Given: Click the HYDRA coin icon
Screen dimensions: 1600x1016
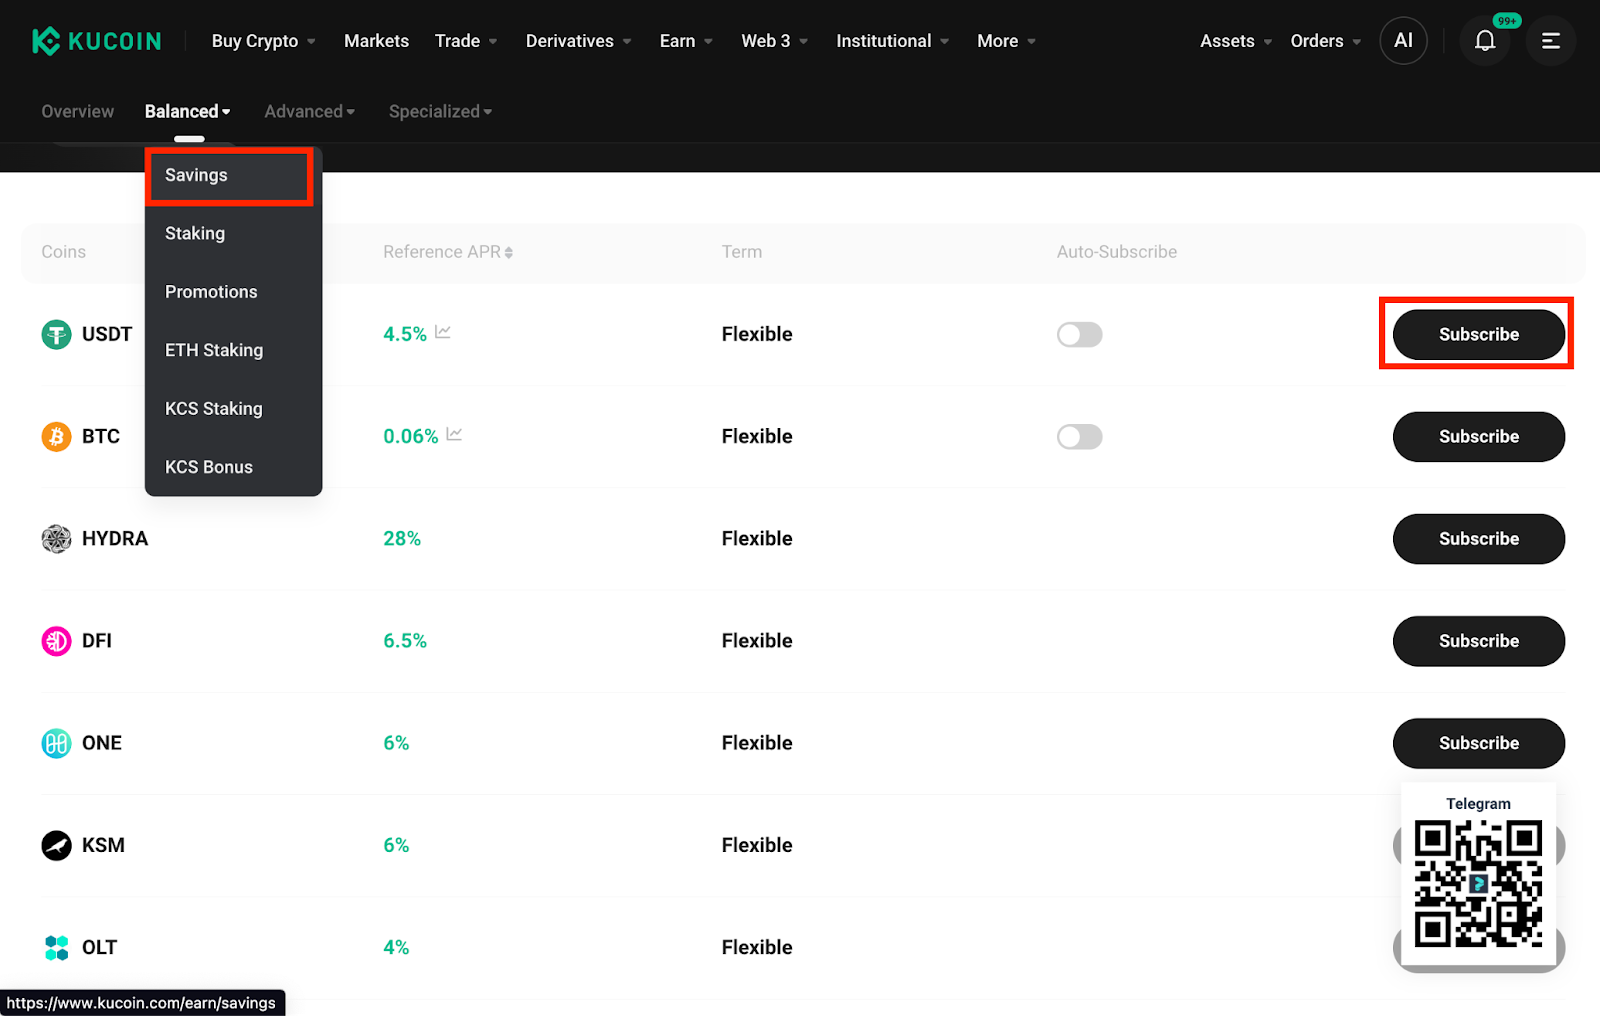Looking at the screenshot, I should pos(56,539).
